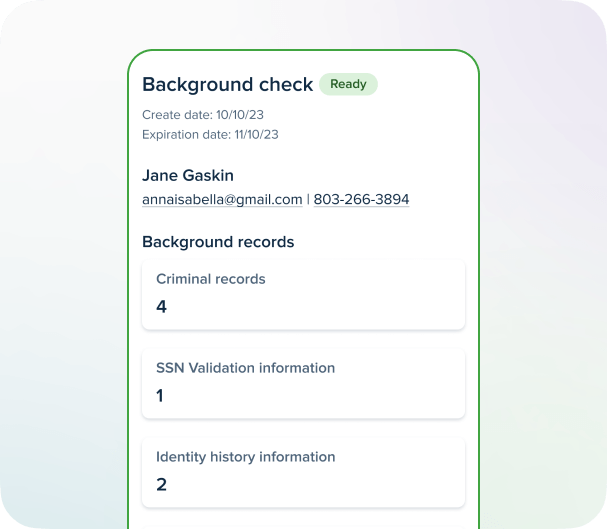Click the Background check title
The width and height of the screenshot is (607, 529).
pos(227,85)
